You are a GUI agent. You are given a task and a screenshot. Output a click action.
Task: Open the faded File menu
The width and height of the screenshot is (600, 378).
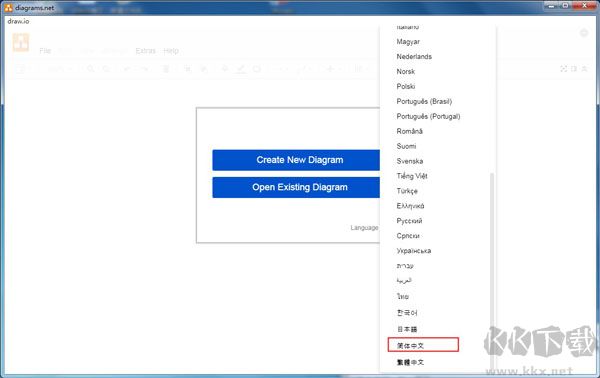click(x=45, y=51)
